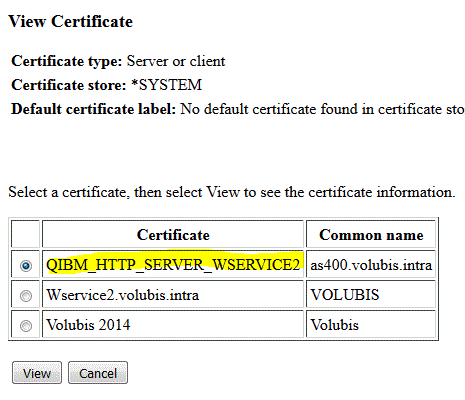
Task: Click the empty header cell above radio buttons
Action: [x=26, y=235]
